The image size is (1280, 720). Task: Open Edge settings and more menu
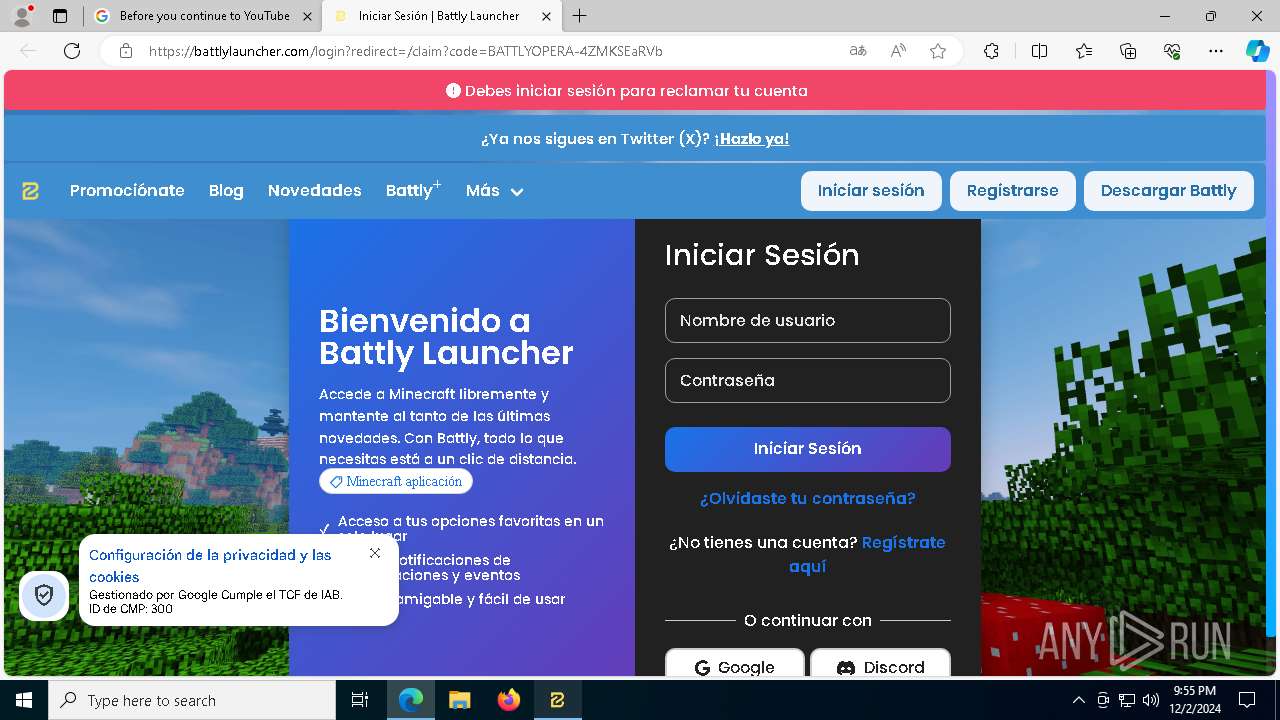pyautogui.click(x=1216, y=51)
